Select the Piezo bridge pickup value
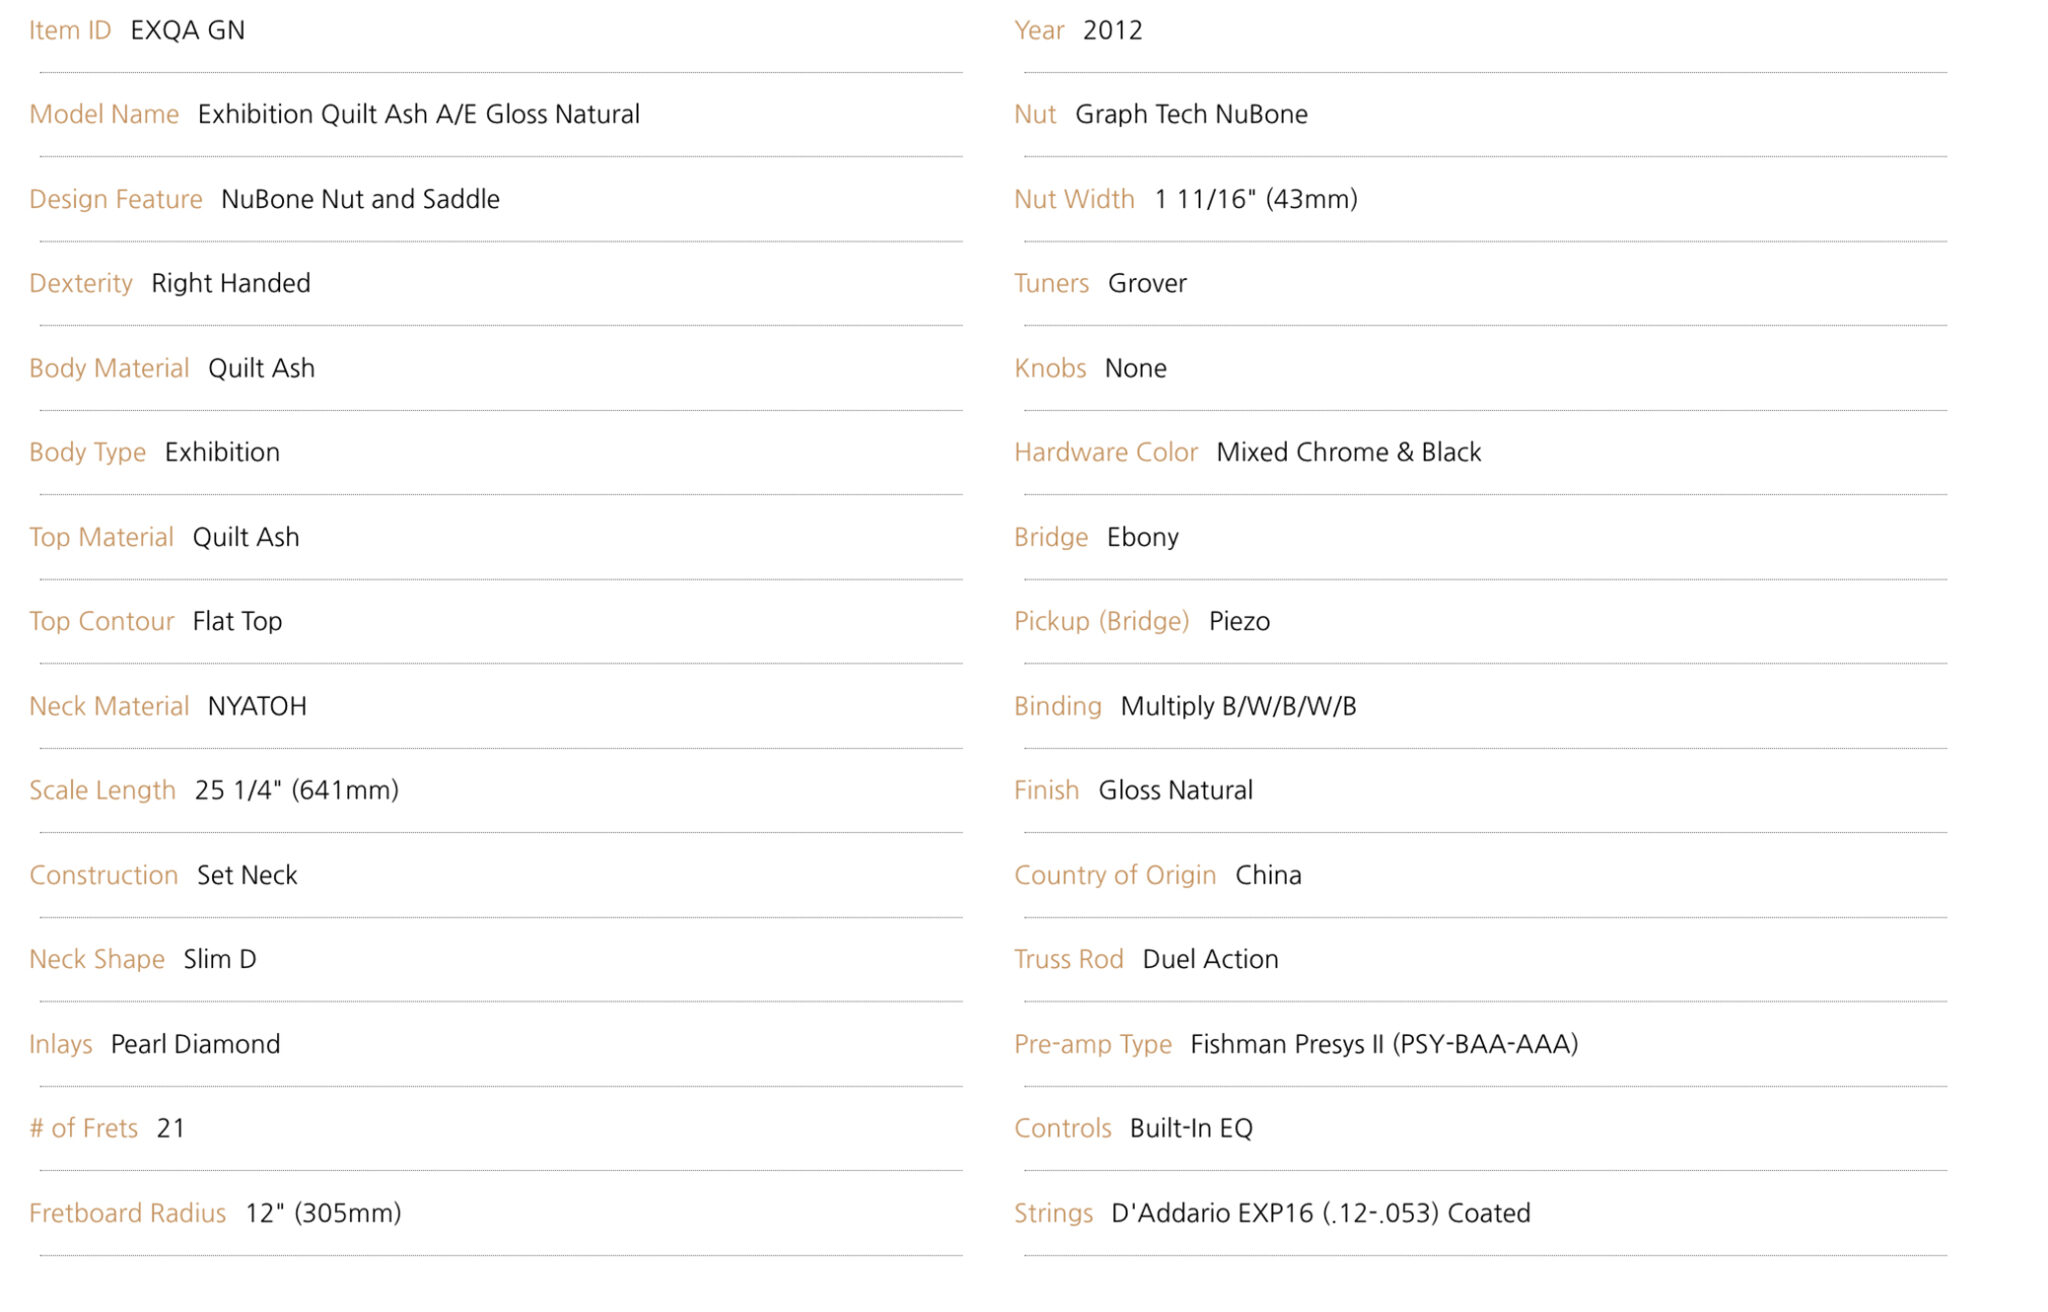The width and height of the screenshot is (2048, 1312). 1239,621
